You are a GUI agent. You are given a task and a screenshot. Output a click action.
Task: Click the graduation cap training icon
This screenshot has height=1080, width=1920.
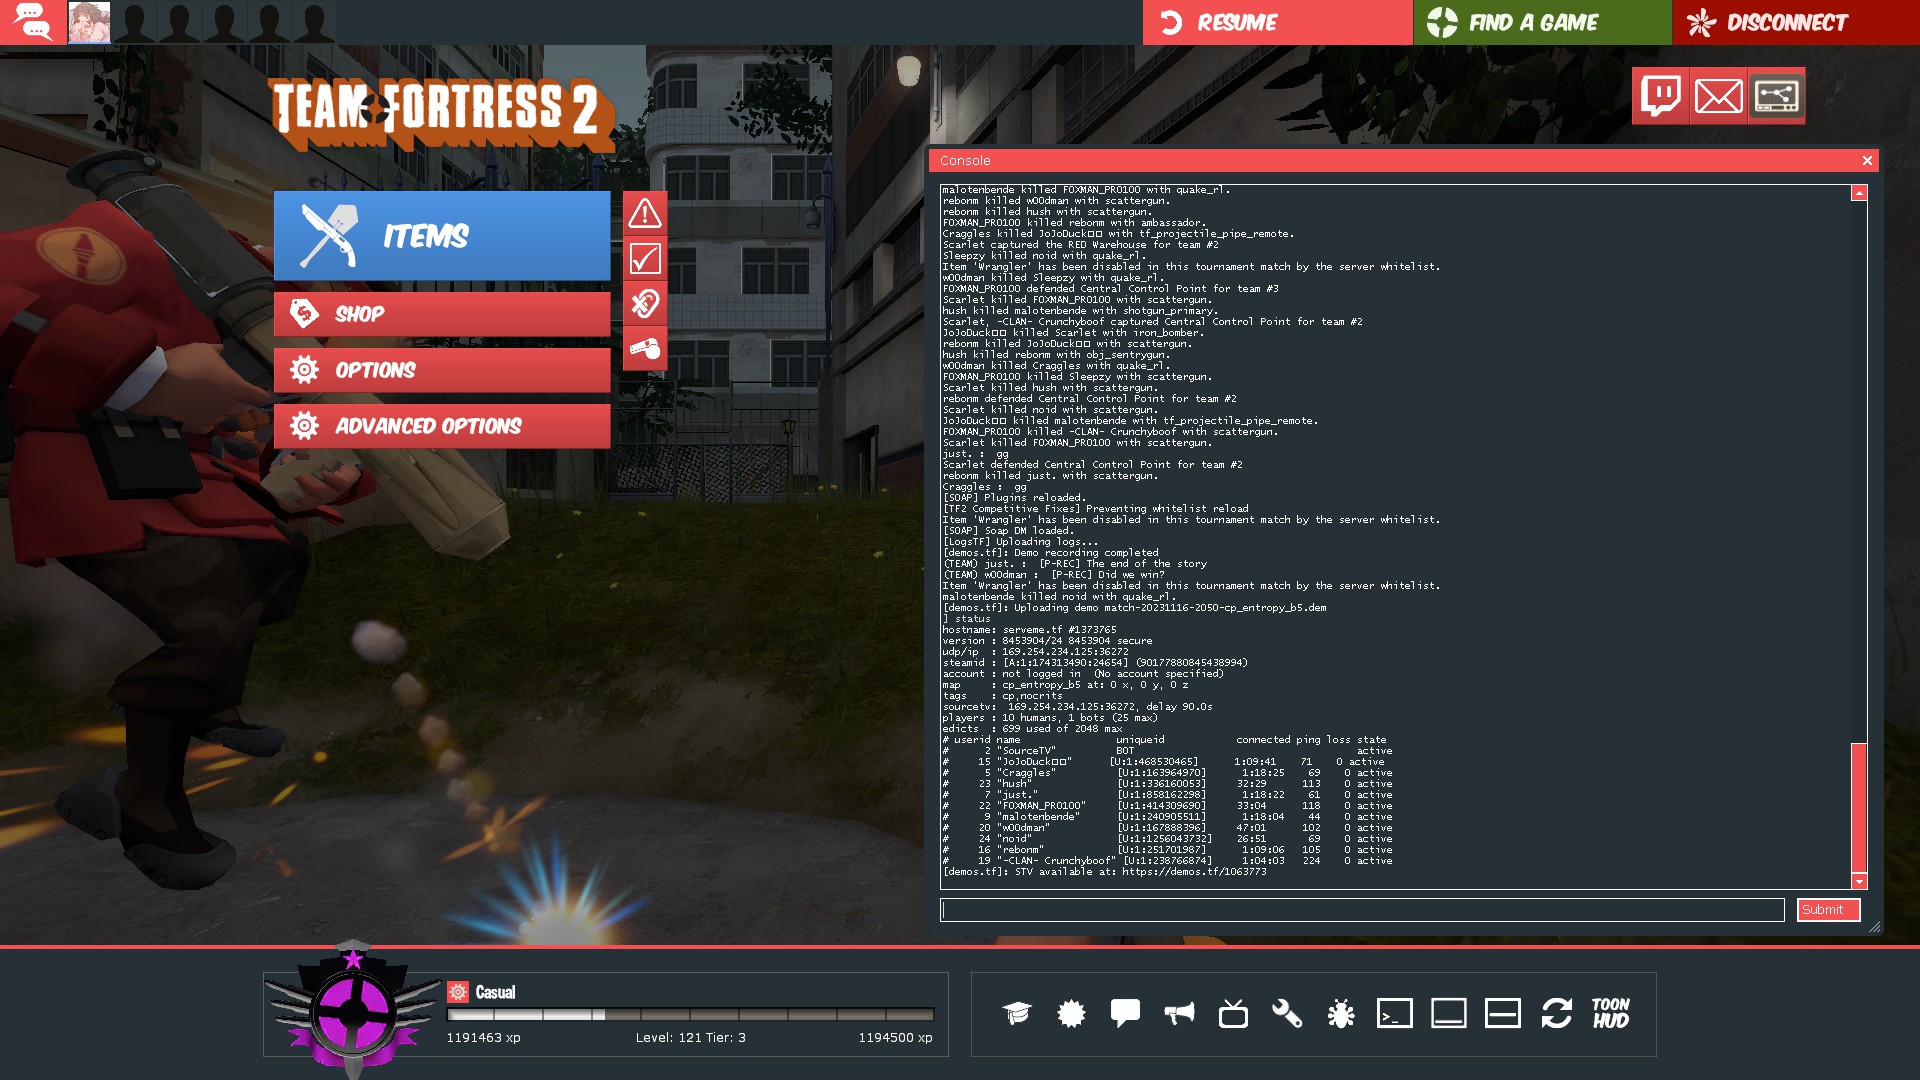(x=1017, y=1013)
